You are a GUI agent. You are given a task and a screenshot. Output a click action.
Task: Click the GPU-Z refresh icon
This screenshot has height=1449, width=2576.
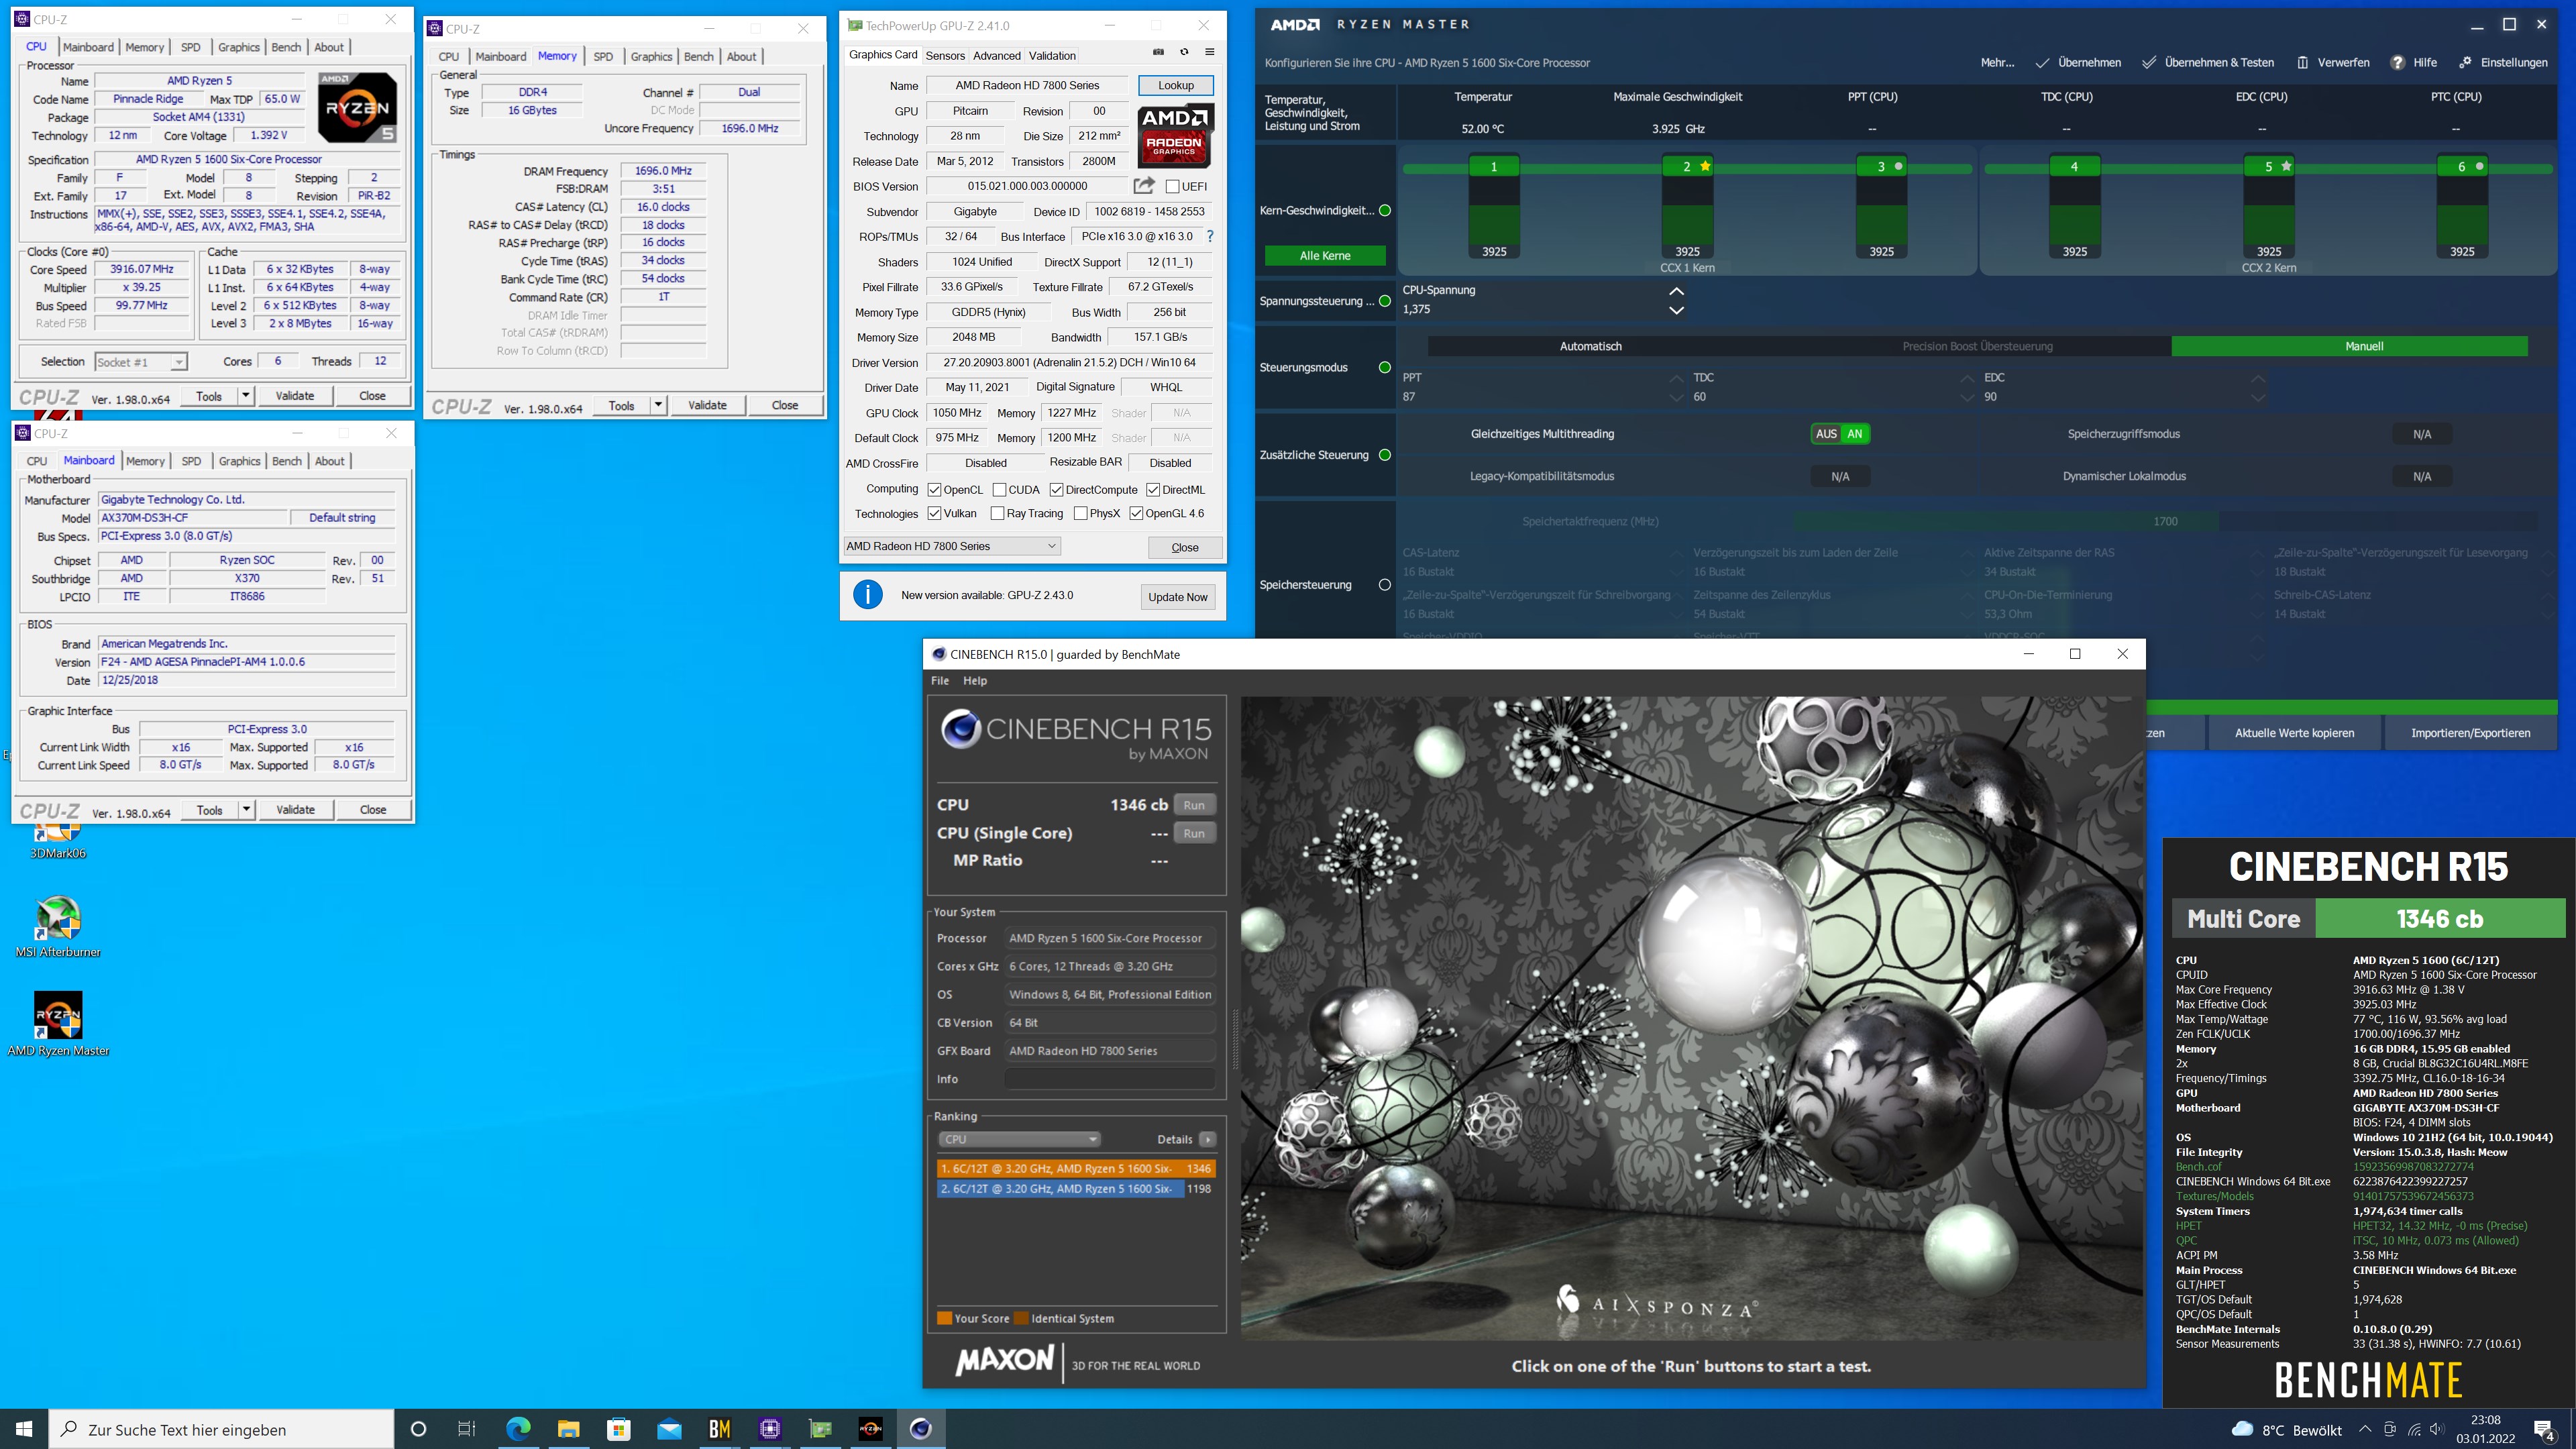[x=1184, y=52]
